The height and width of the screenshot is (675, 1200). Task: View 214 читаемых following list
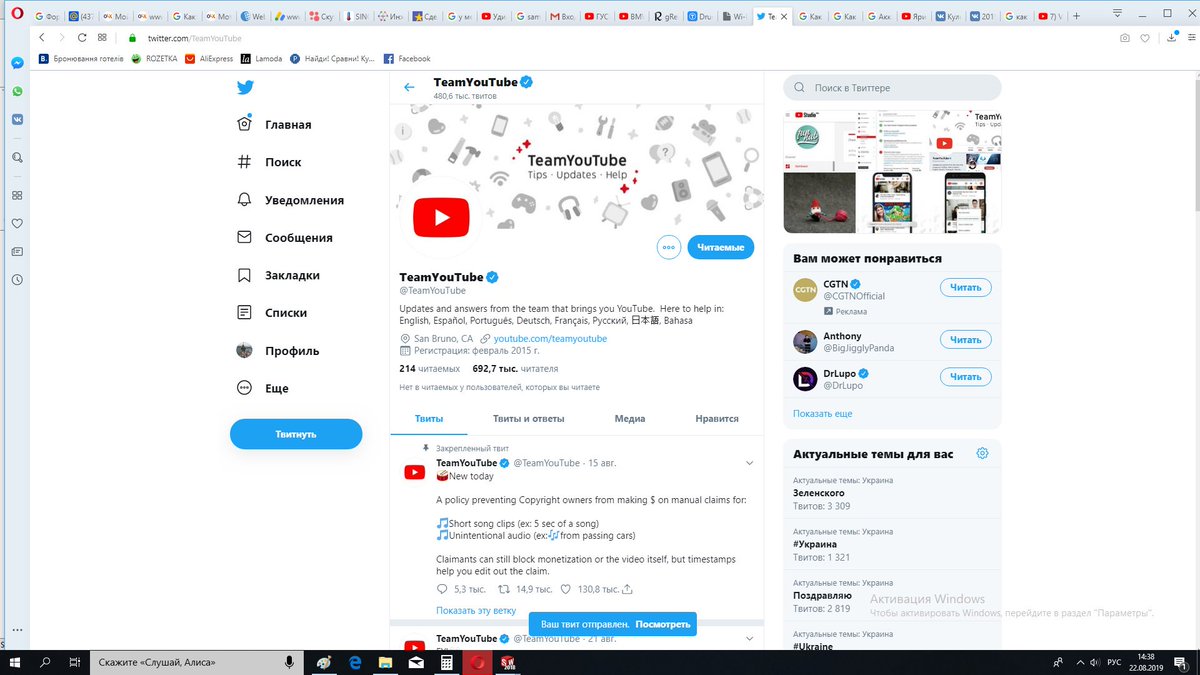tap(428, 369)
